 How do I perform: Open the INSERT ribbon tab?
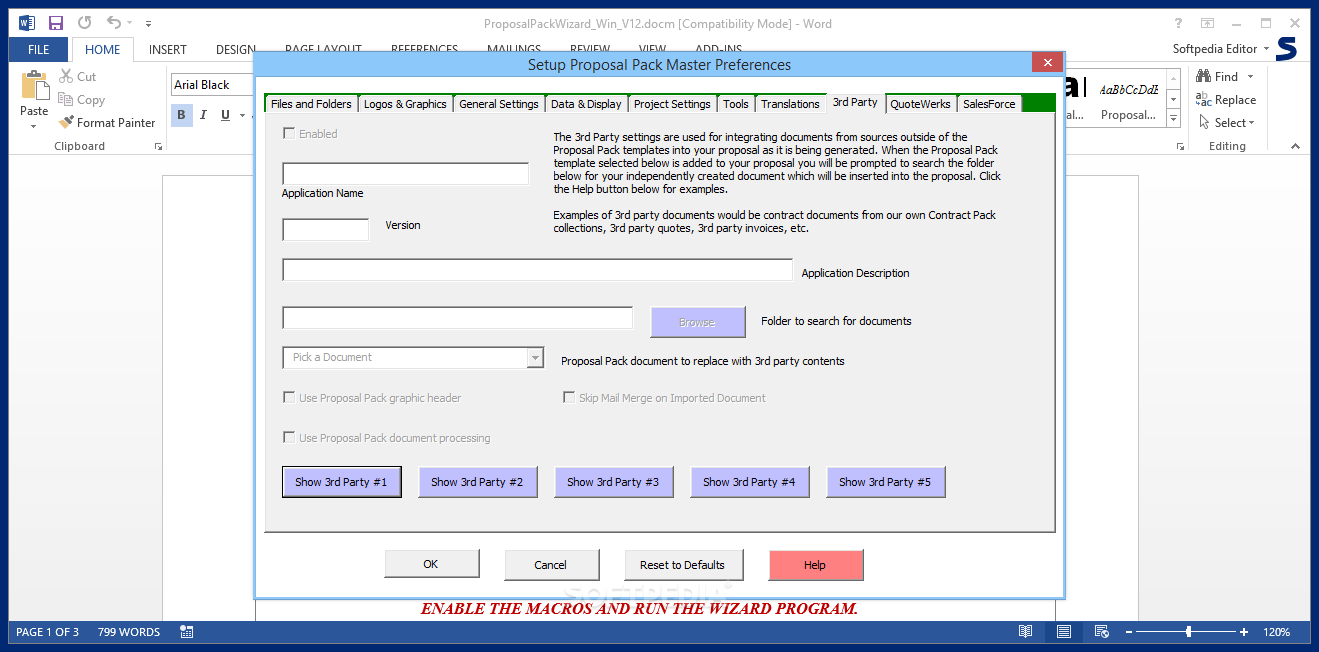(x=167, y=49)
